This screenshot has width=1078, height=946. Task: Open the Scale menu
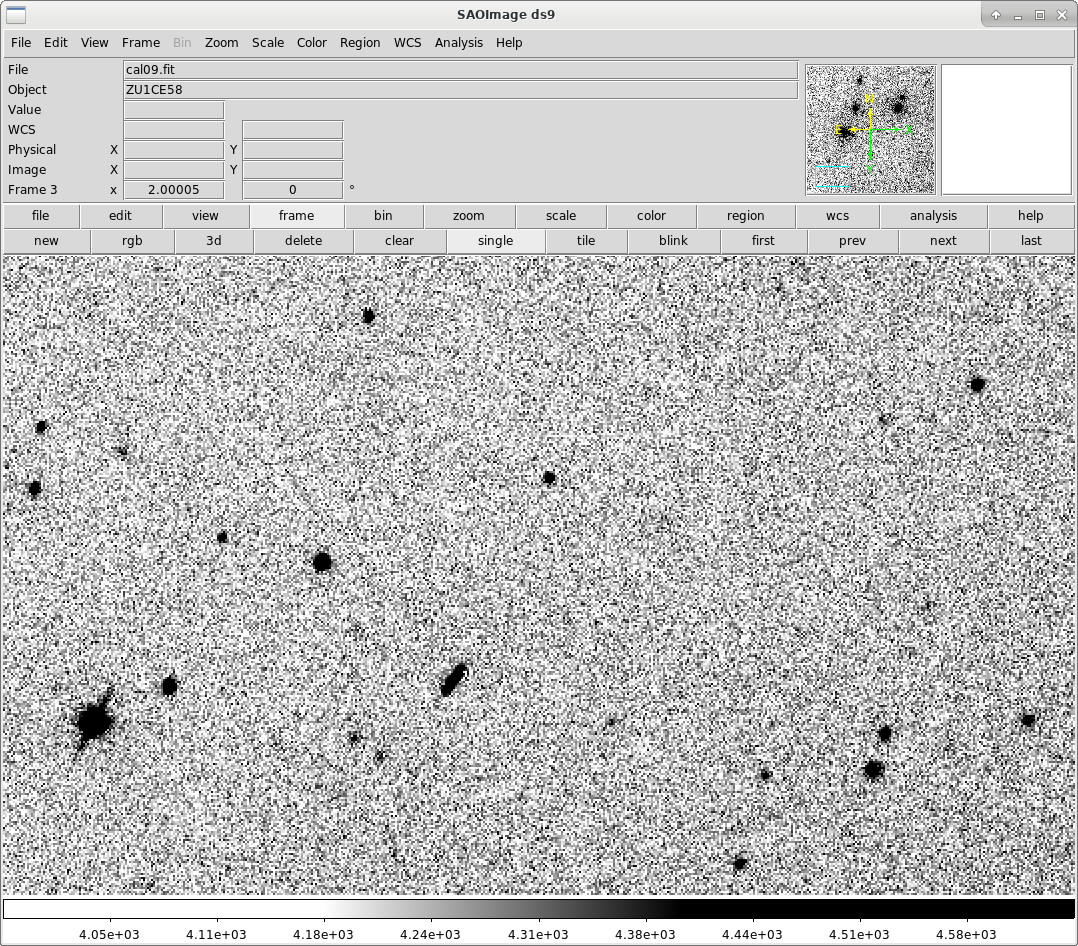(267, 43)
